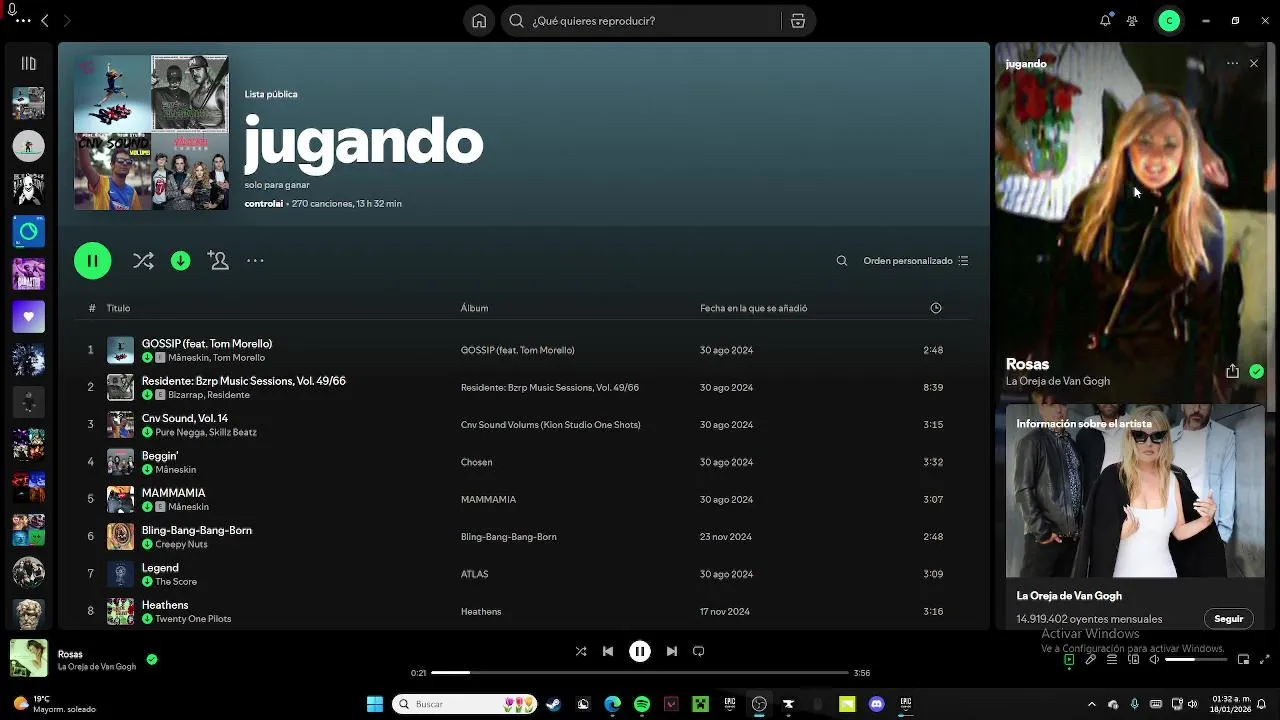
Task: Open the connect to a device menu
Action: (x=1133, y=660)
